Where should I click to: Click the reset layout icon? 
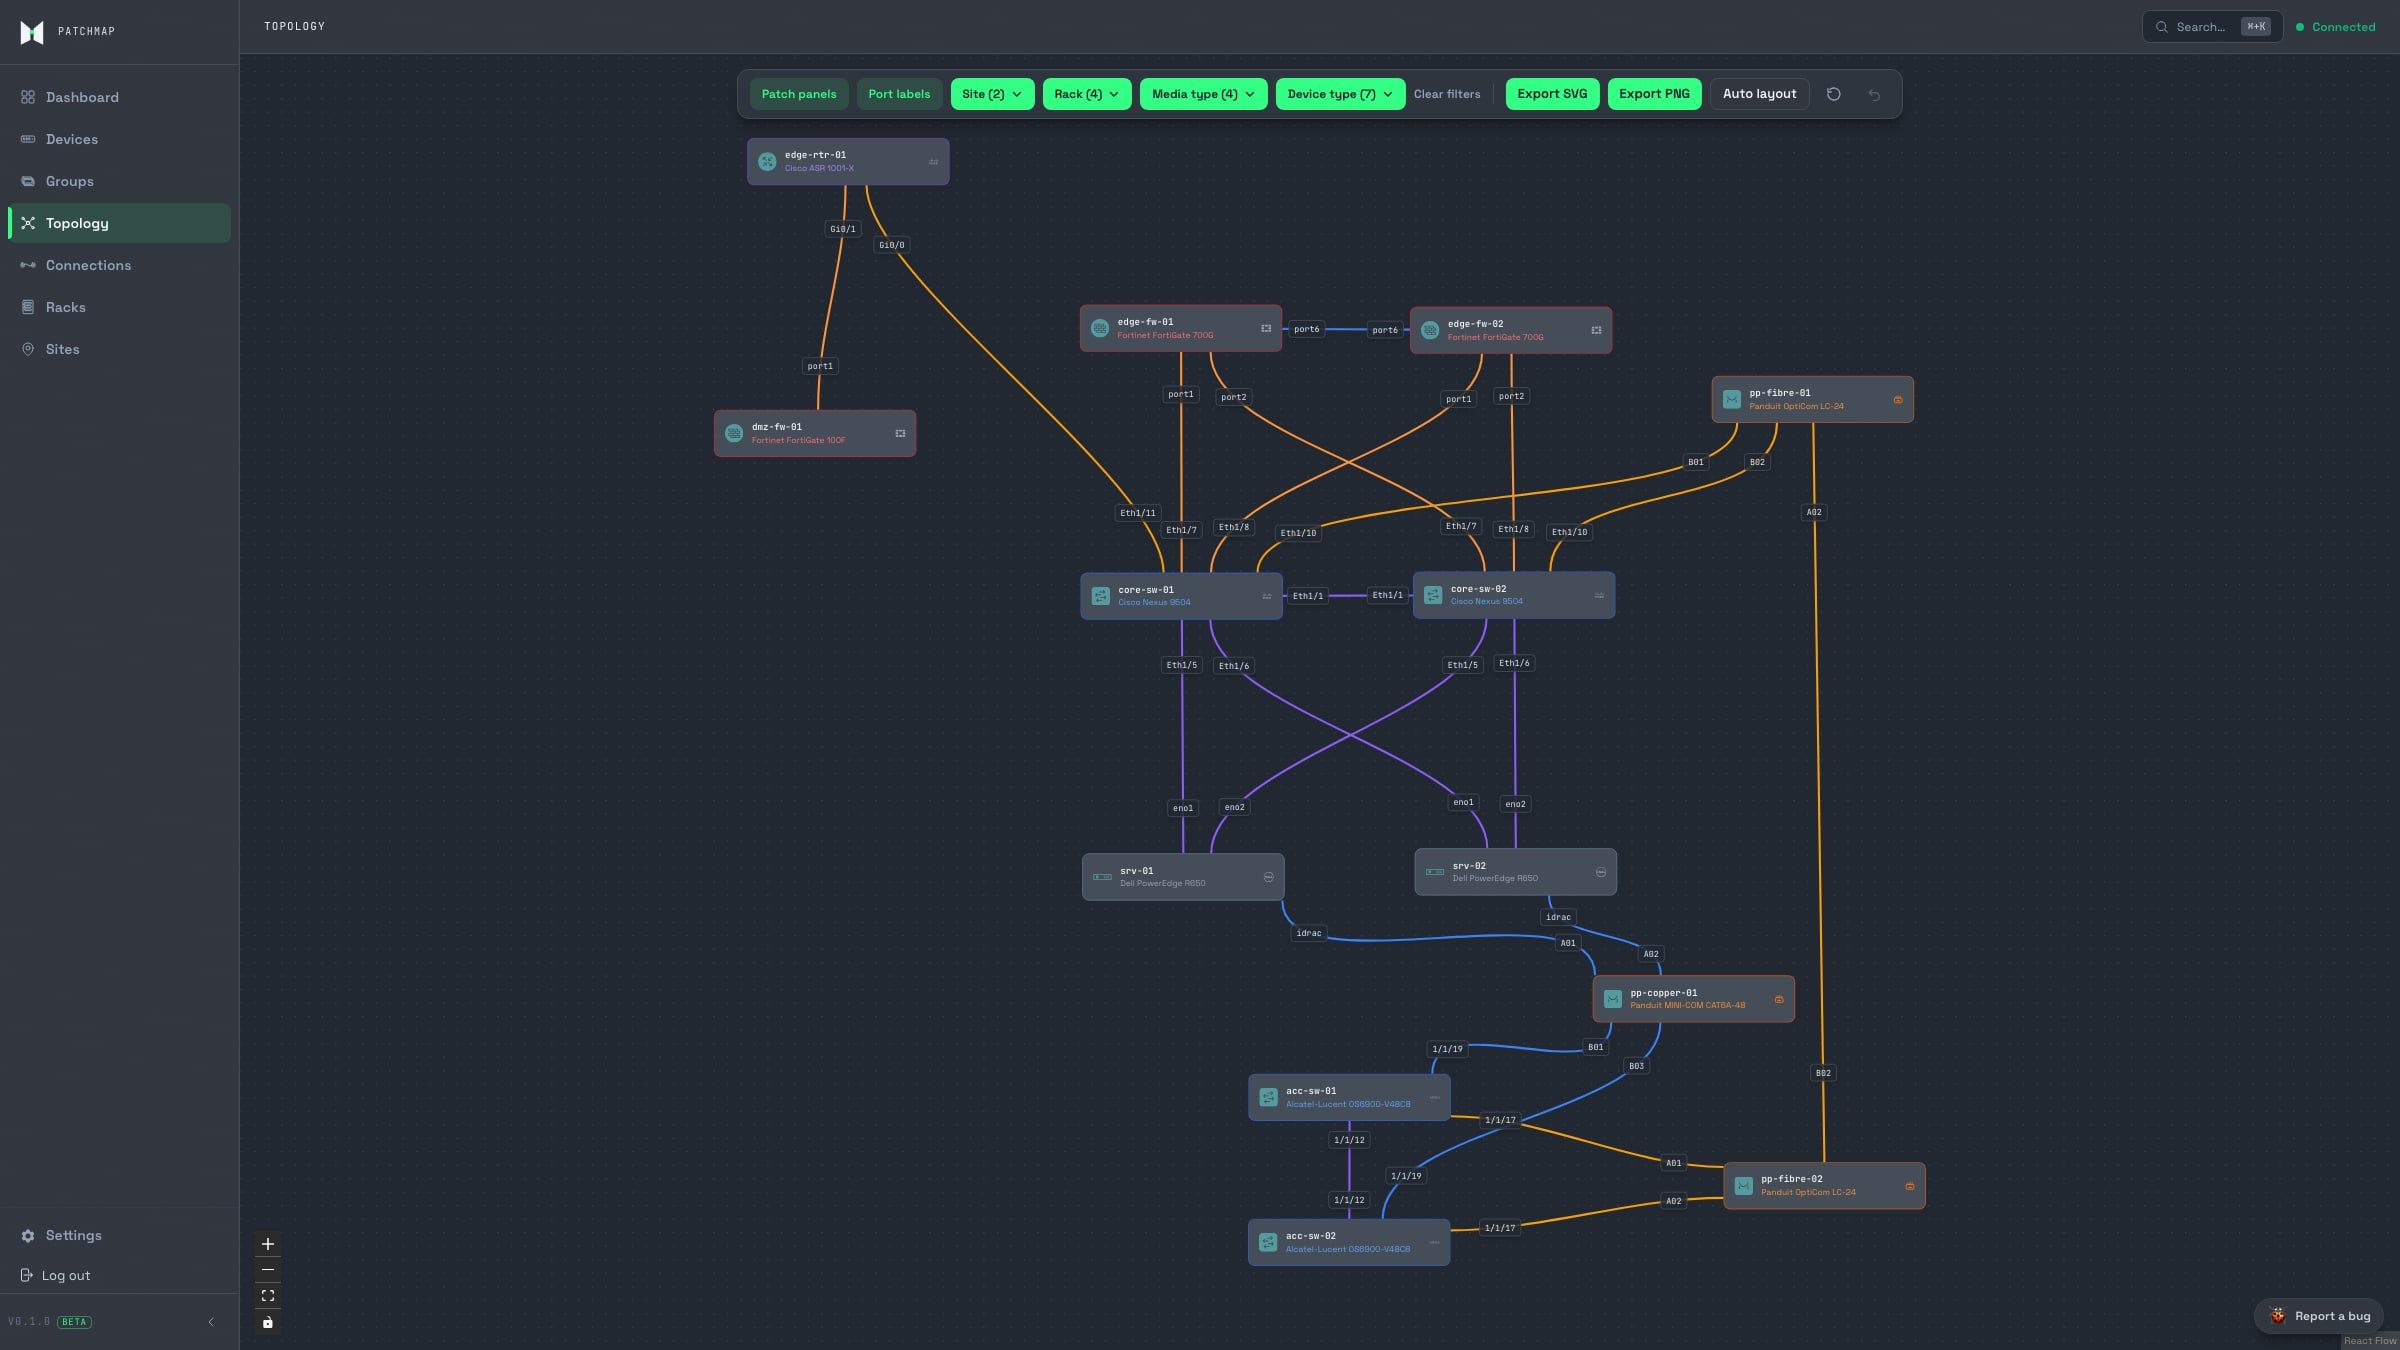pyautogui.click(x=1834, y=94)
